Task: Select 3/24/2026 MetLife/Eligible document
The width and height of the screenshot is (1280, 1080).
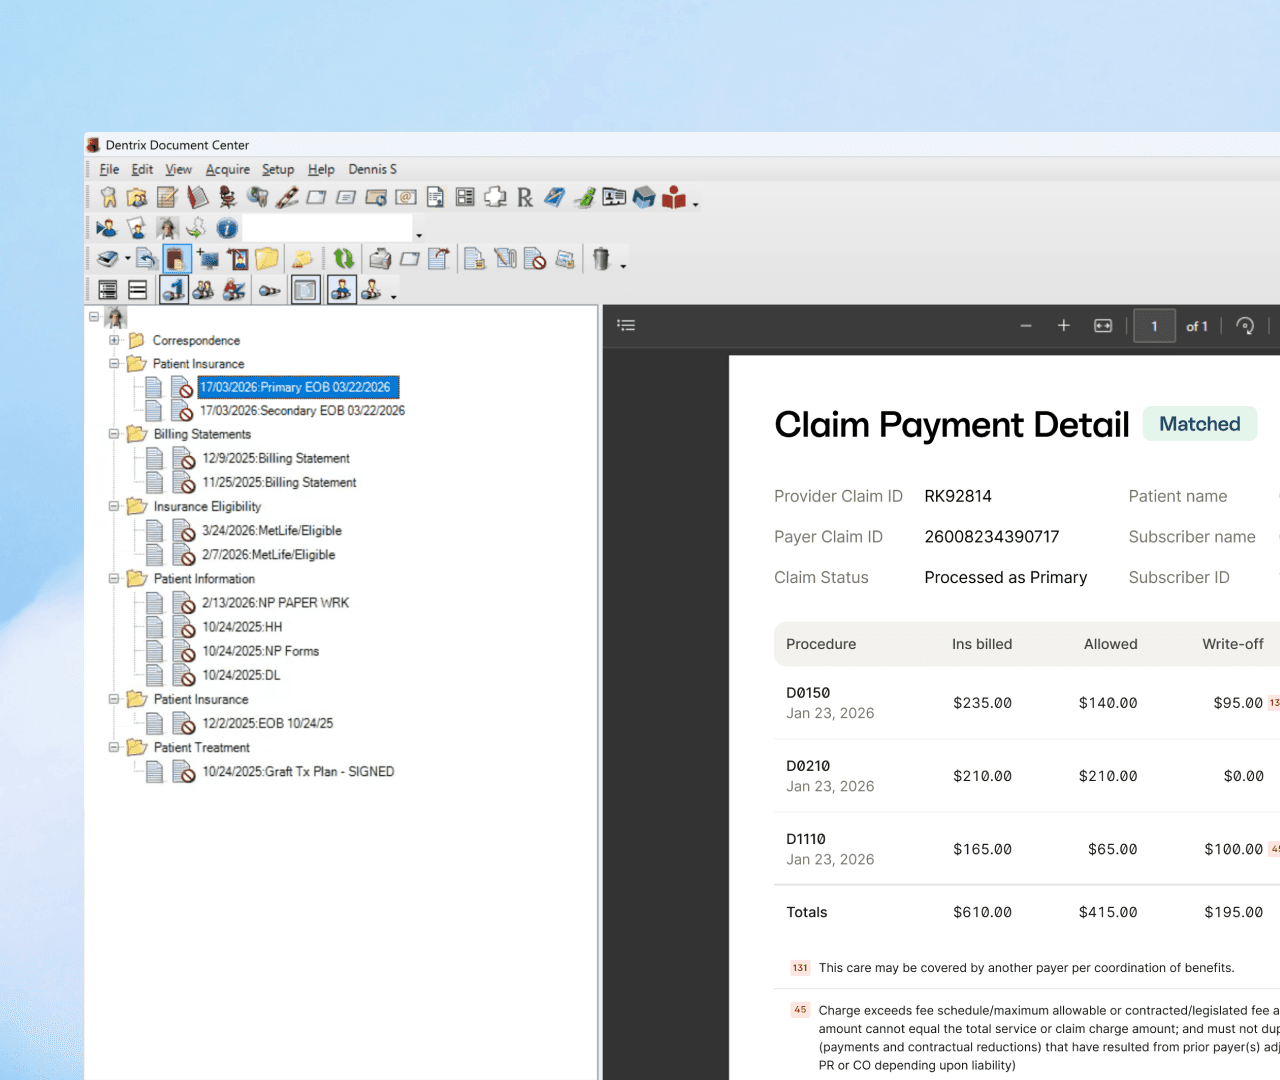Action: pos(272,531)
